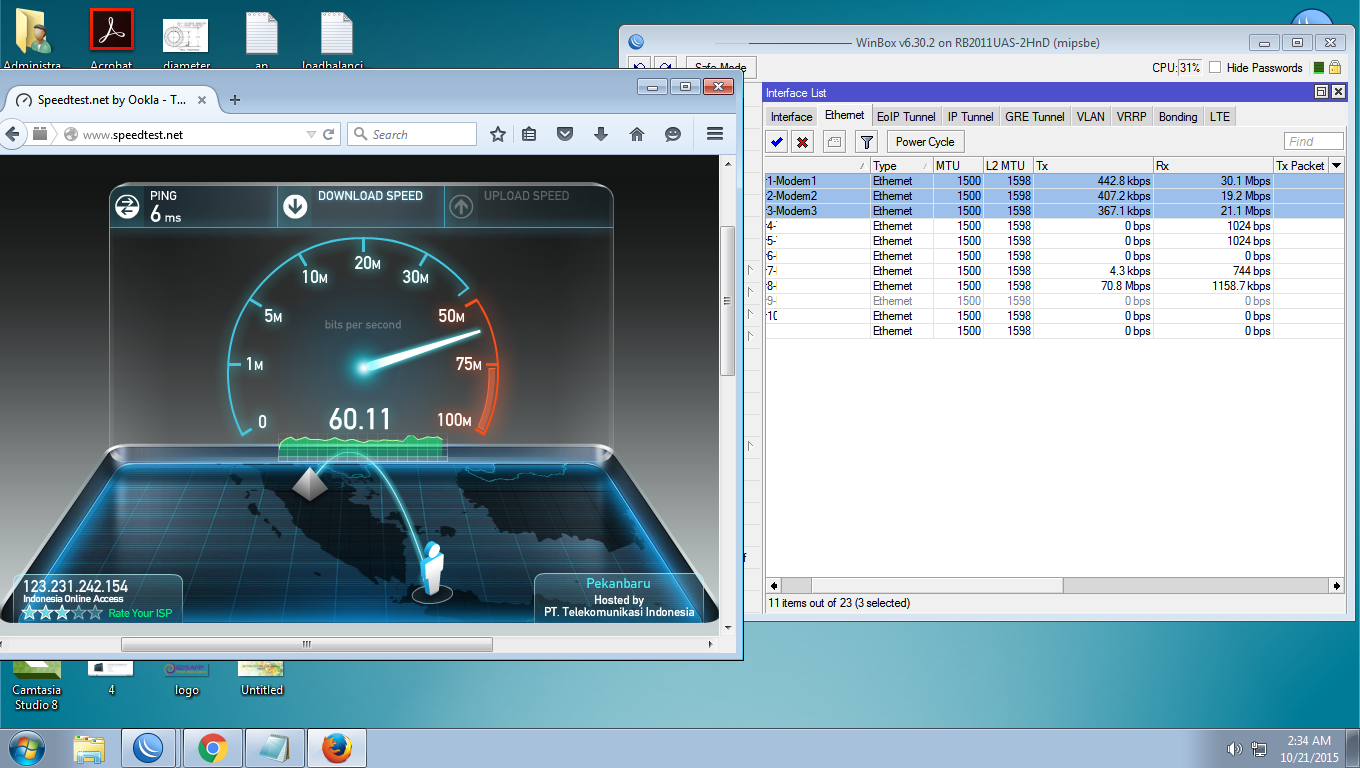
Task: Reload the speedtest.net page
Action: point(329,134)
